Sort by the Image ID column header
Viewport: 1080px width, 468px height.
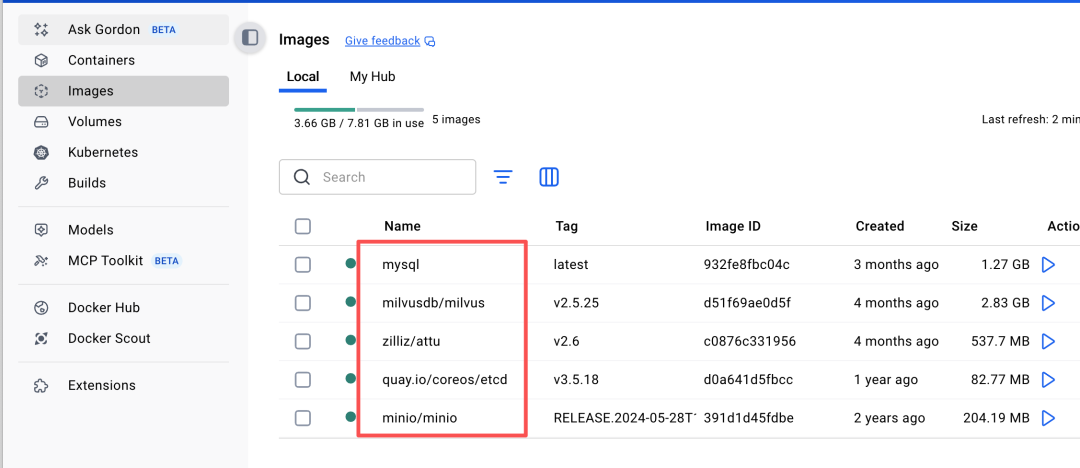pos(733,226)
